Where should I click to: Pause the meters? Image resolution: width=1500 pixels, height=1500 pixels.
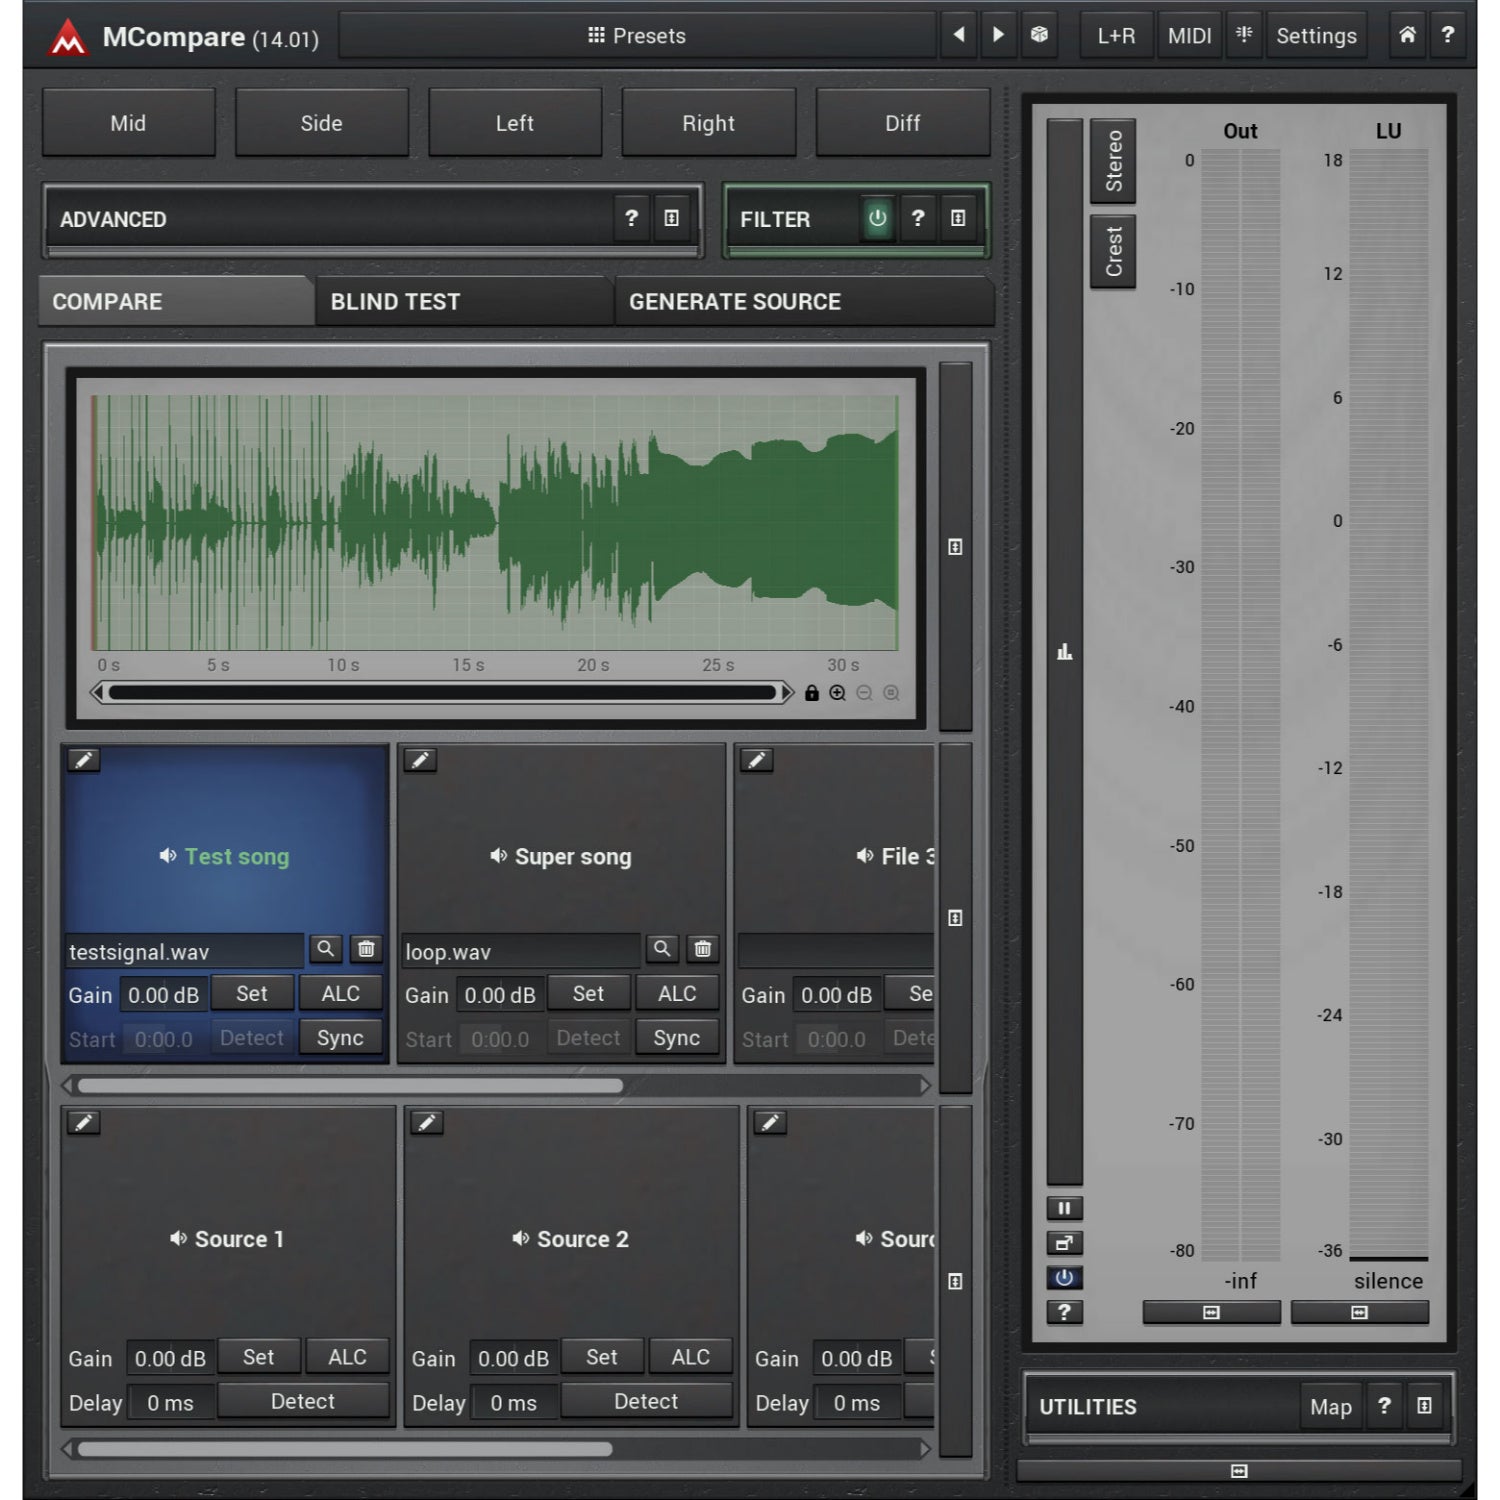pyautogui.click(x=1064, y=1208)
